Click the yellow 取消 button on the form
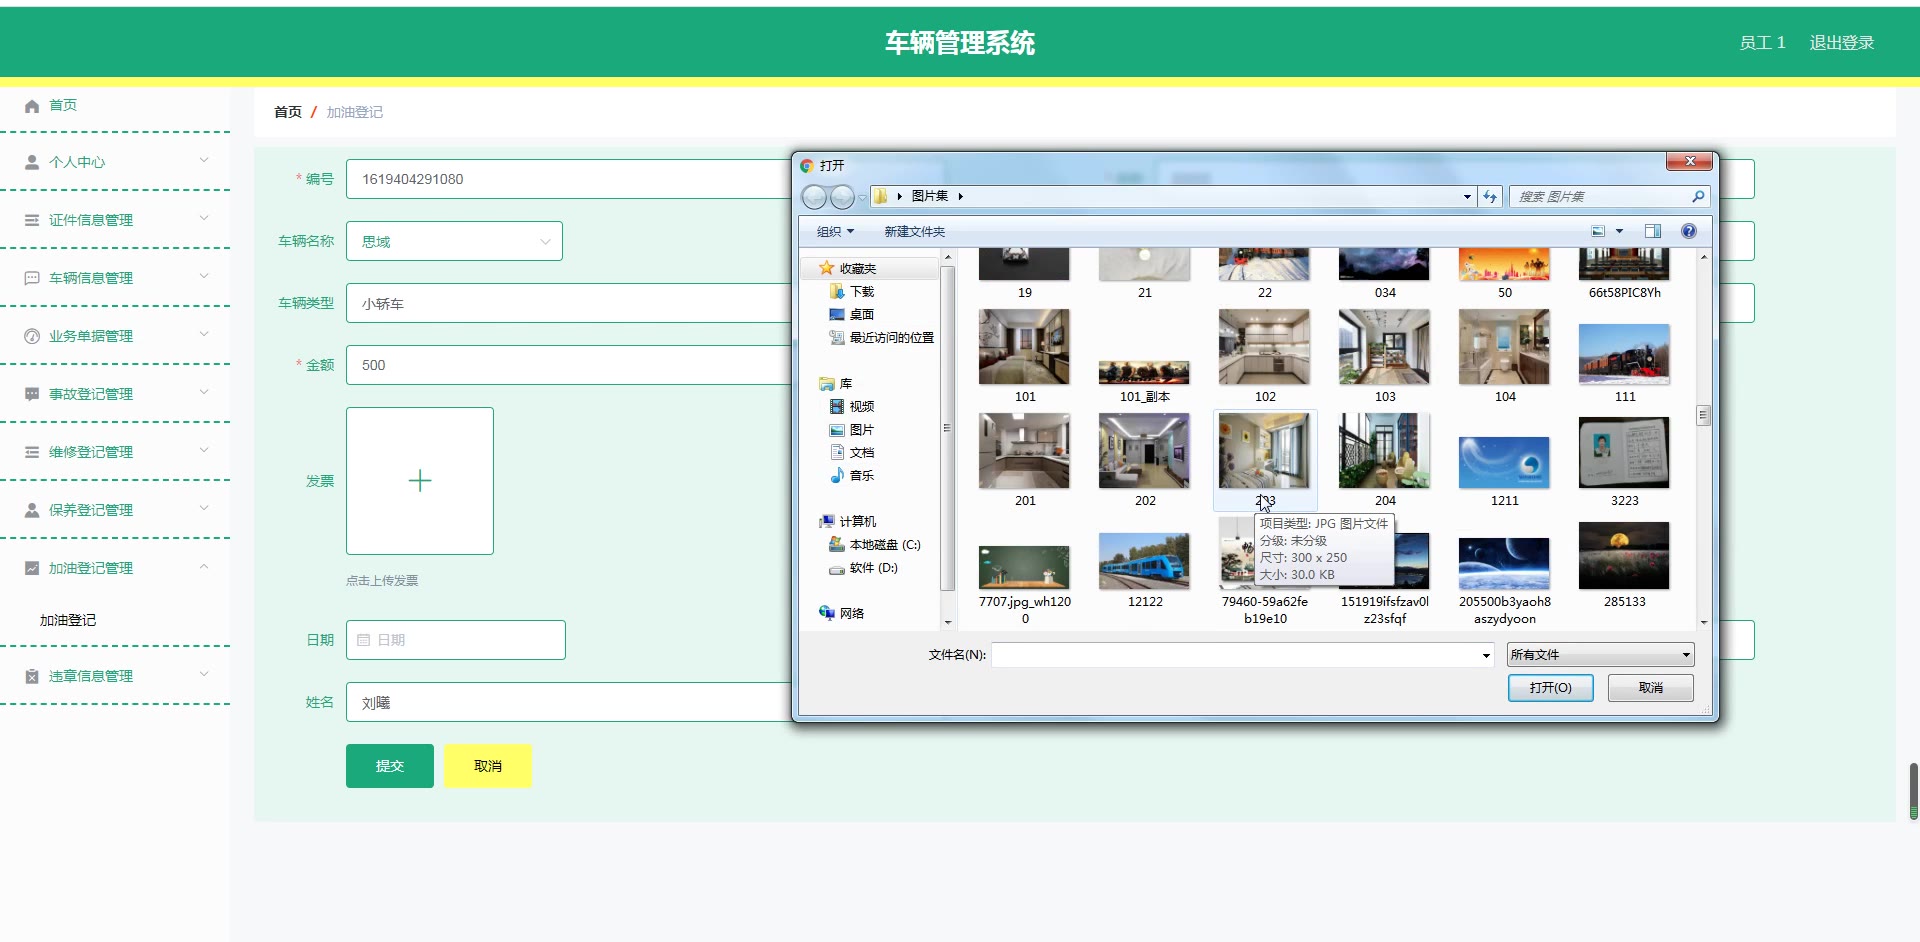The height and width of the screenshot is (942, 1920). 488,766
